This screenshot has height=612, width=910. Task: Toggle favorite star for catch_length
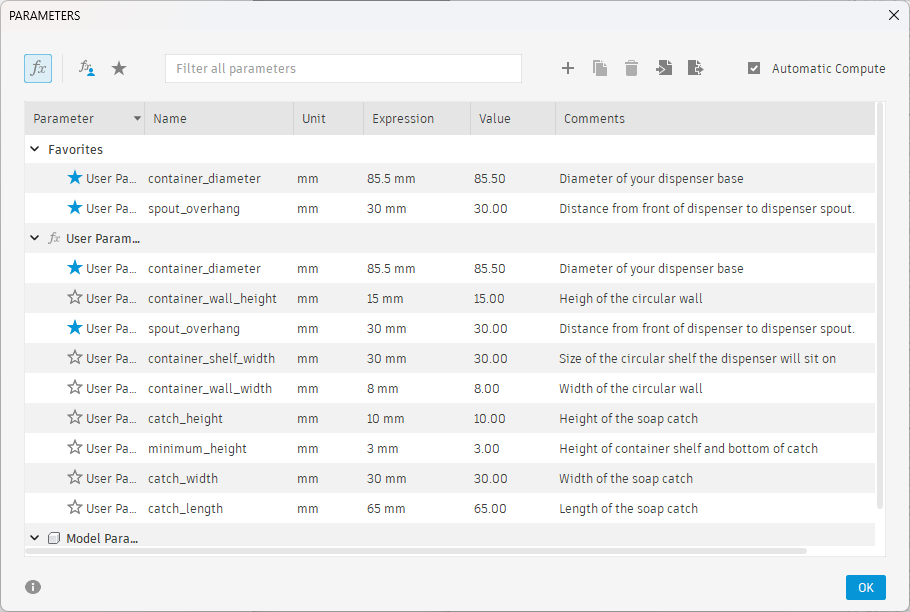point(74,508)
